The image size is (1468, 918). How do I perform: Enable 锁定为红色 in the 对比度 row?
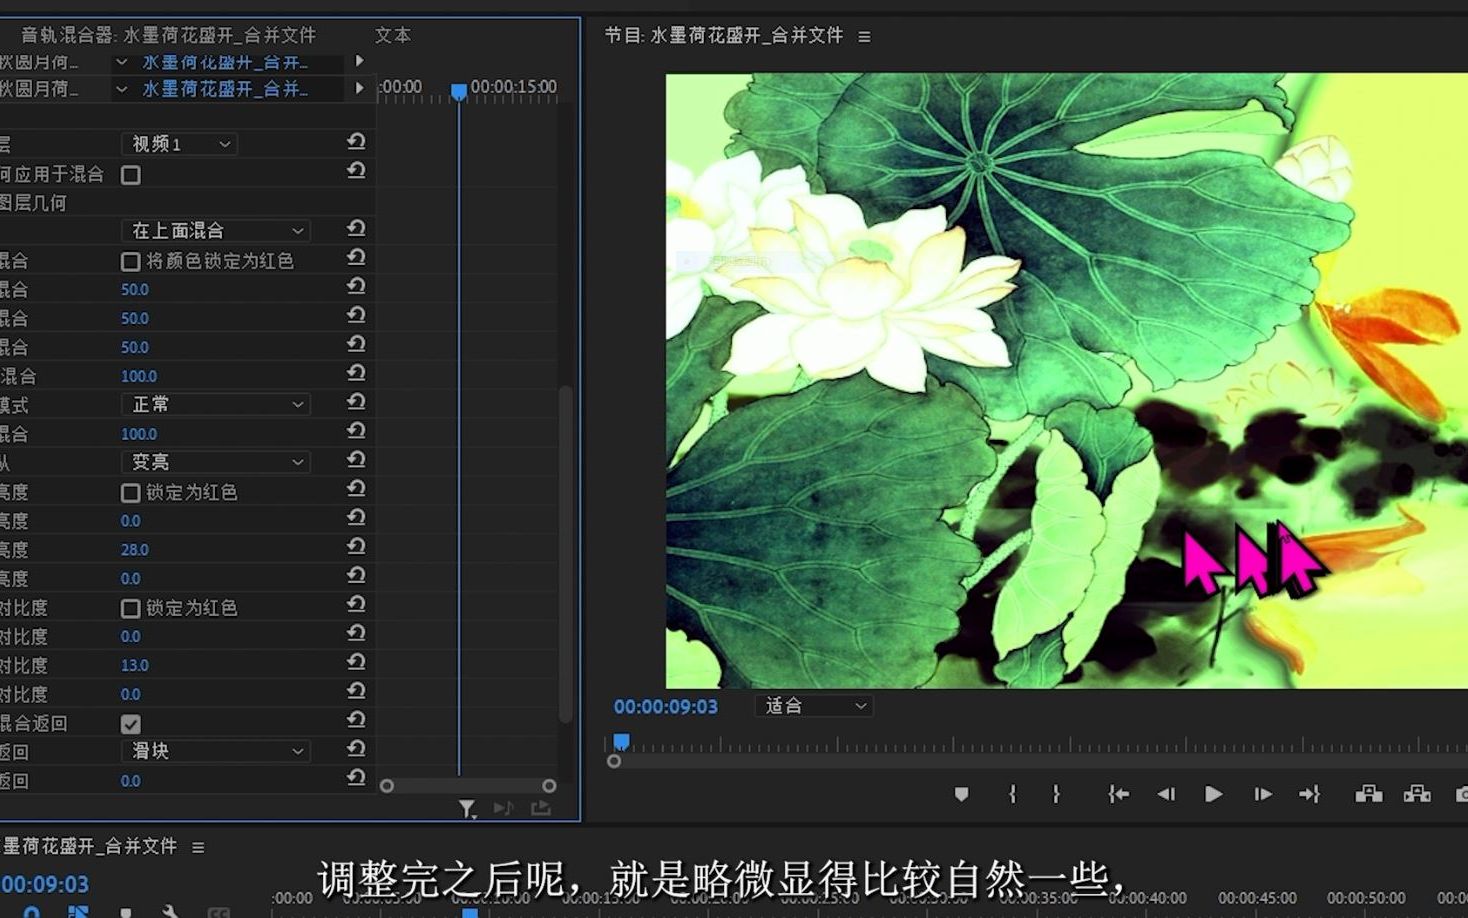[131, 609]
